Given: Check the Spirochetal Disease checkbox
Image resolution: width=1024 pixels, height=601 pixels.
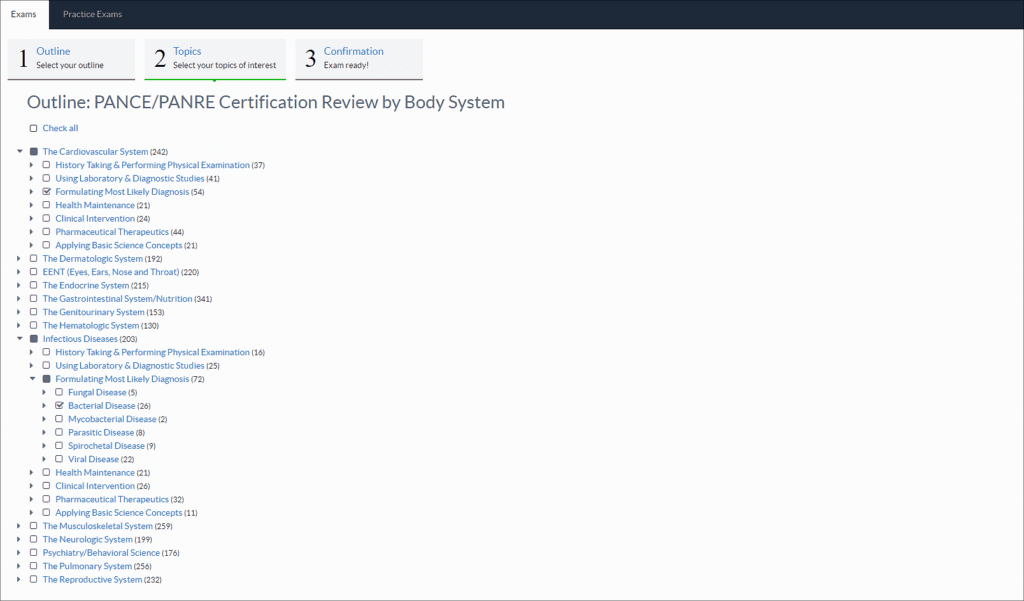Looking at the screenshot, I should pyautogui.click(x=59, y=446).
